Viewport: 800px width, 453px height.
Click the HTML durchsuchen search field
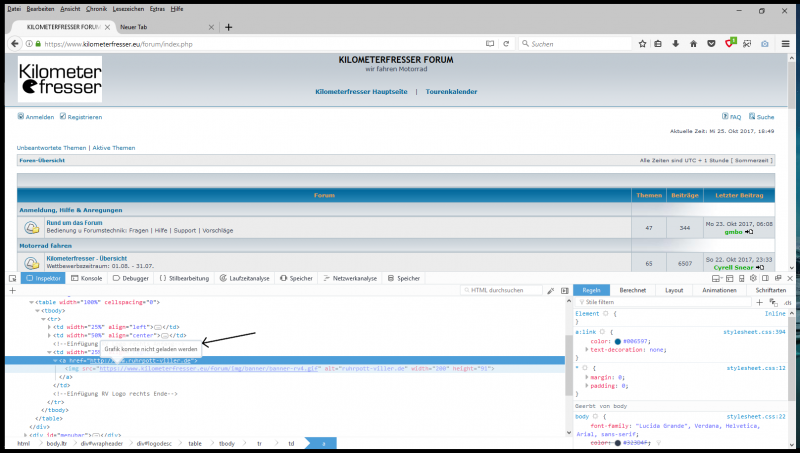505,290
